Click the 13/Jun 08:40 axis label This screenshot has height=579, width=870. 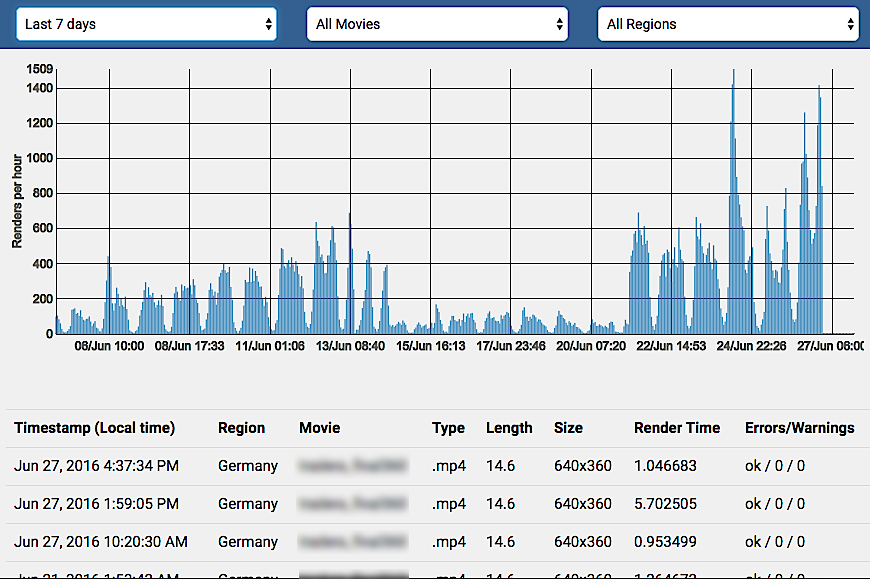[x=350, y=346]
